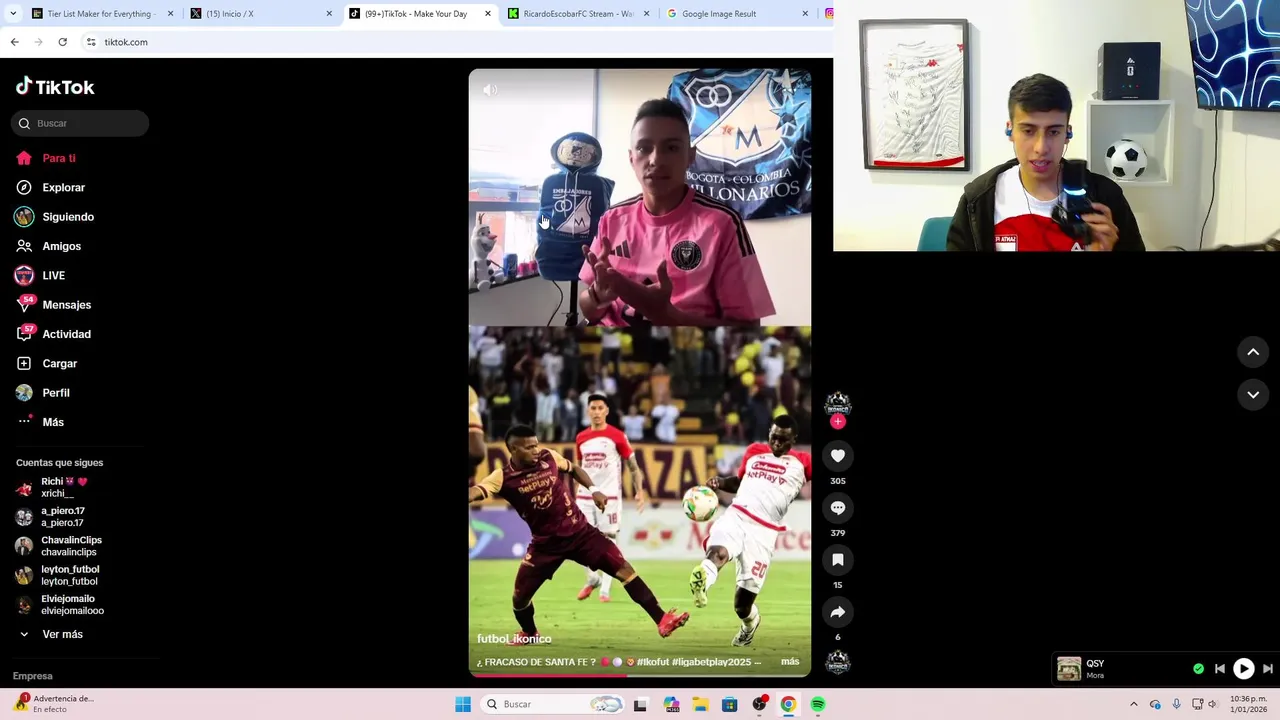The image size is (1280, 720).
Task: Open the Advertencia weather alert widget
Action: click(52, 704)
